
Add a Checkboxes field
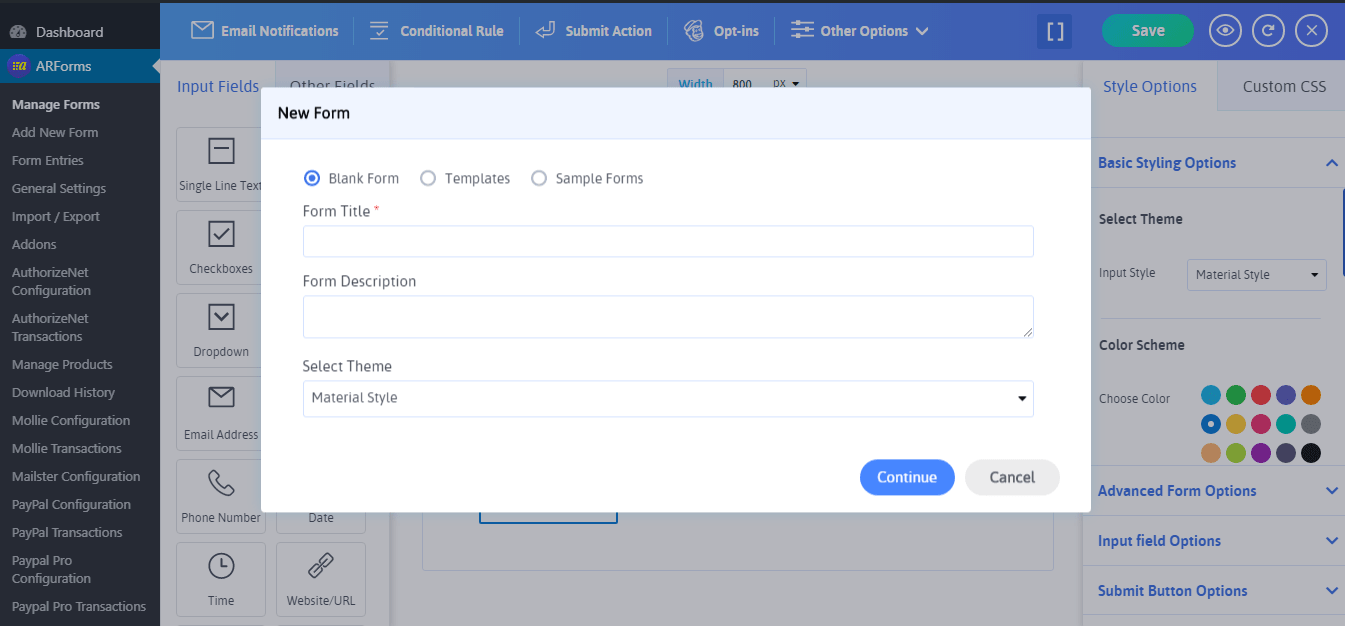click(221, 246)
